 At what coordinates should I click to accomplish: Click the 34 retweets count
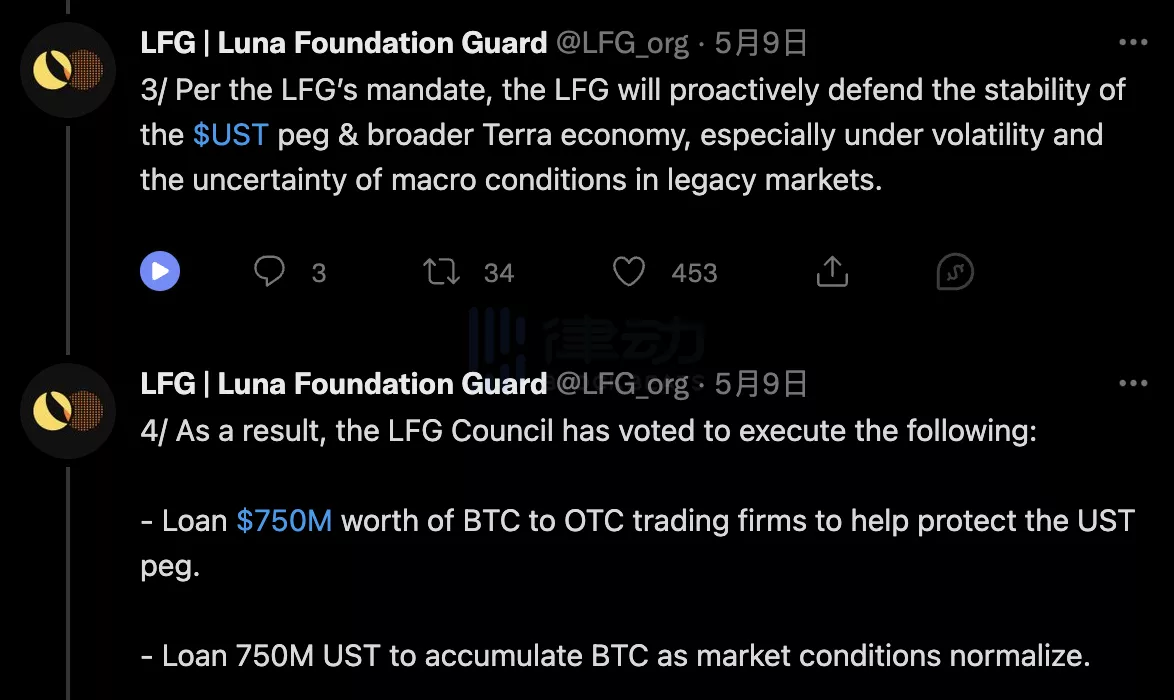tap(498, 273)
